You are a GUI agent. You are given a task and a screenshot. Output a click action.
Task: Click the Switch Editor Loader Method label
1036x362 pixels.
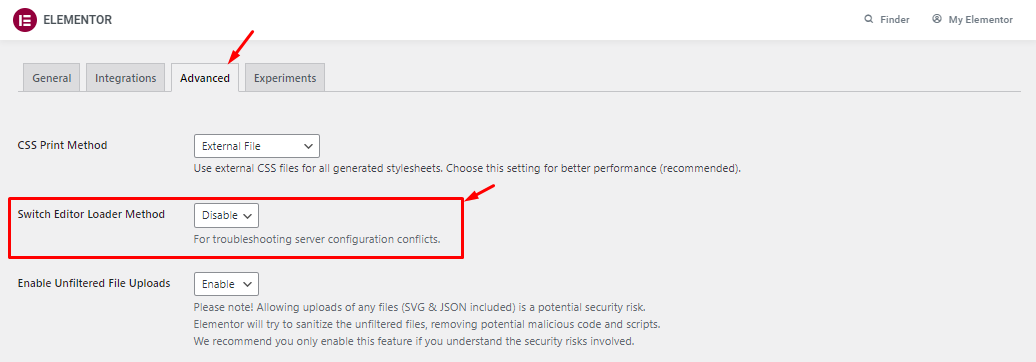91,214
